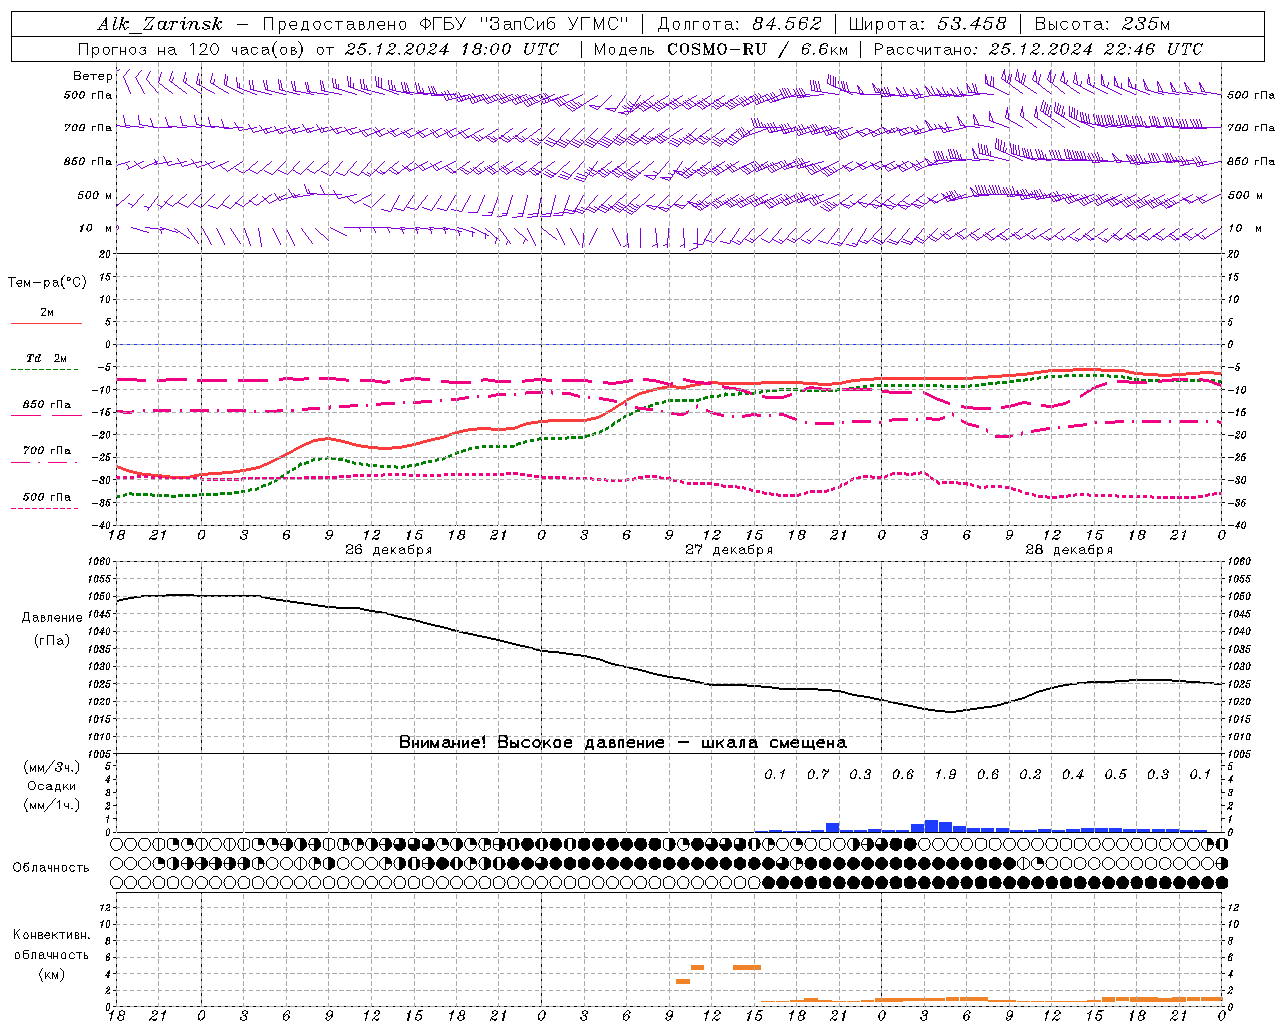Click the 'Предоставлено ФГБУ "ЗапСиб УГМС"' text
The image size is (1280, 1024).
coord(445,24)
